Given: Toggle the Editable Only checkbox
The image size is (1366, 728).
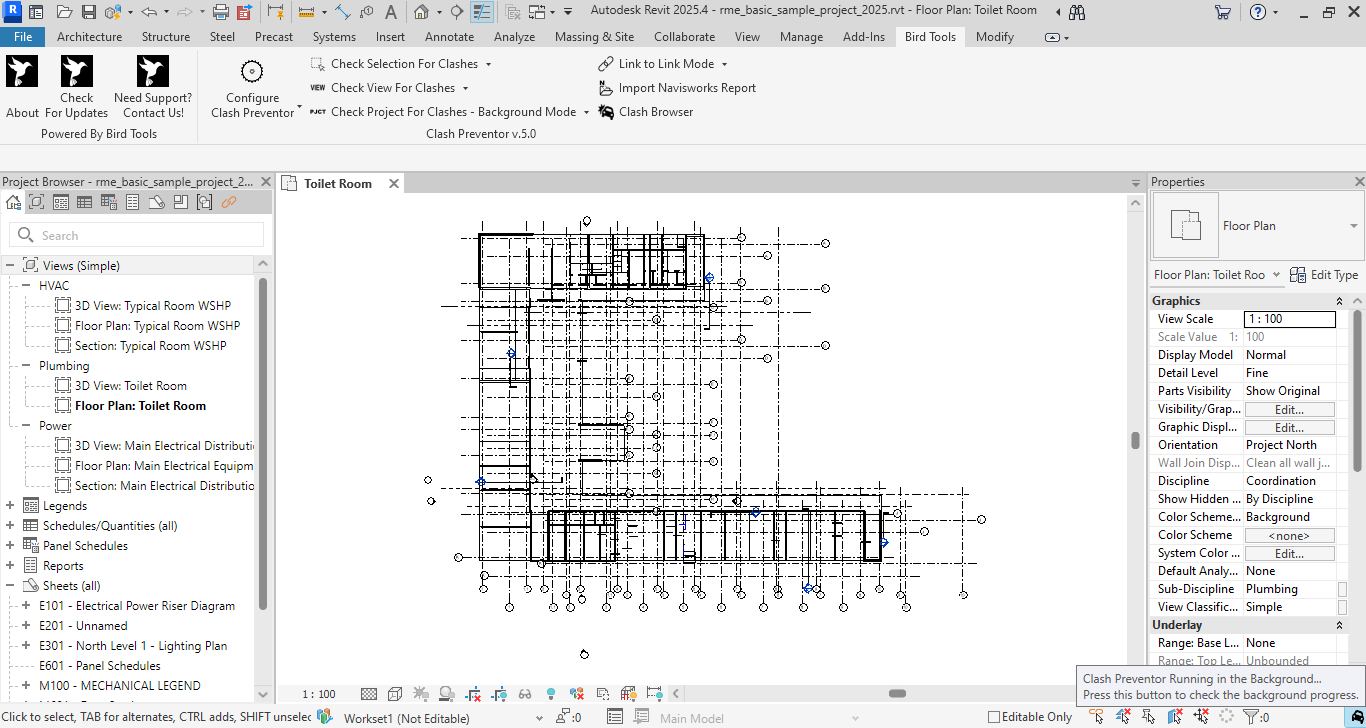Looking at the screenshot, I should point(994,717).
